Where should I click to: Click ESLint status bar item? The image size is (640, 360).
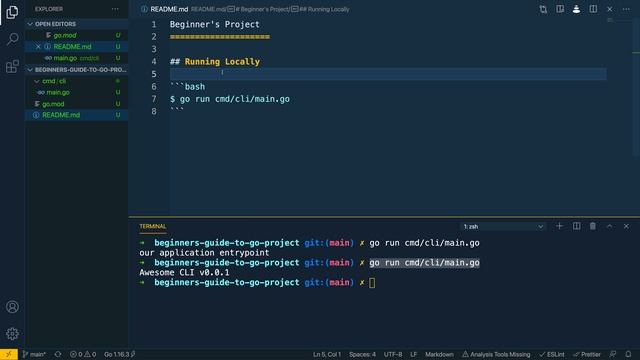point(552,354)
